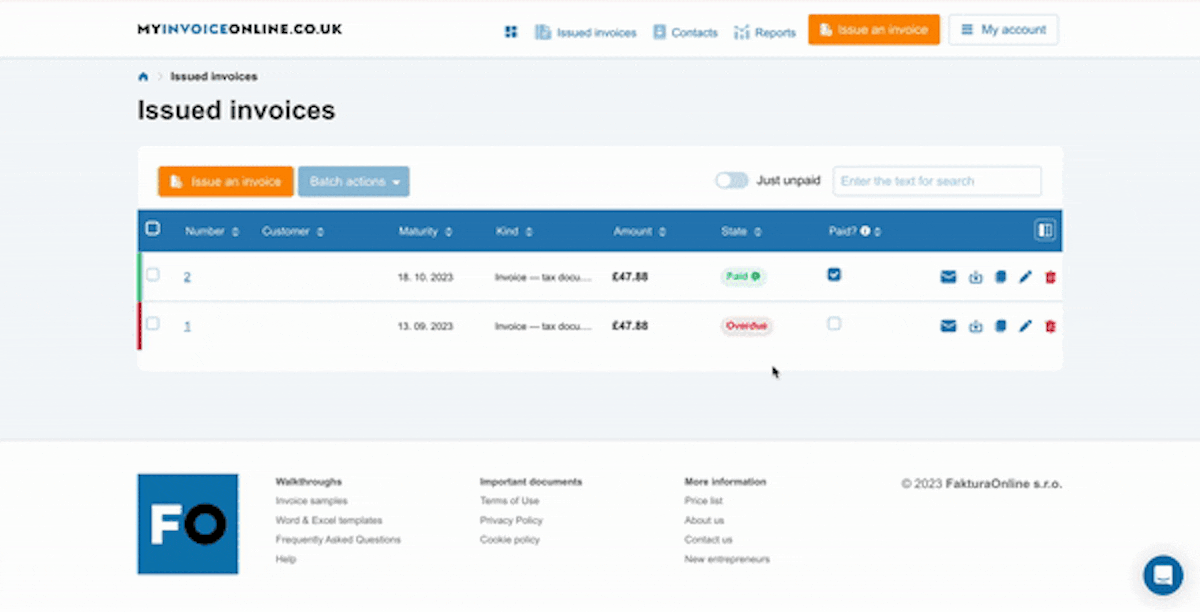Open the column layout icon in the table header
The image size is (1200, 612).
1045,231
